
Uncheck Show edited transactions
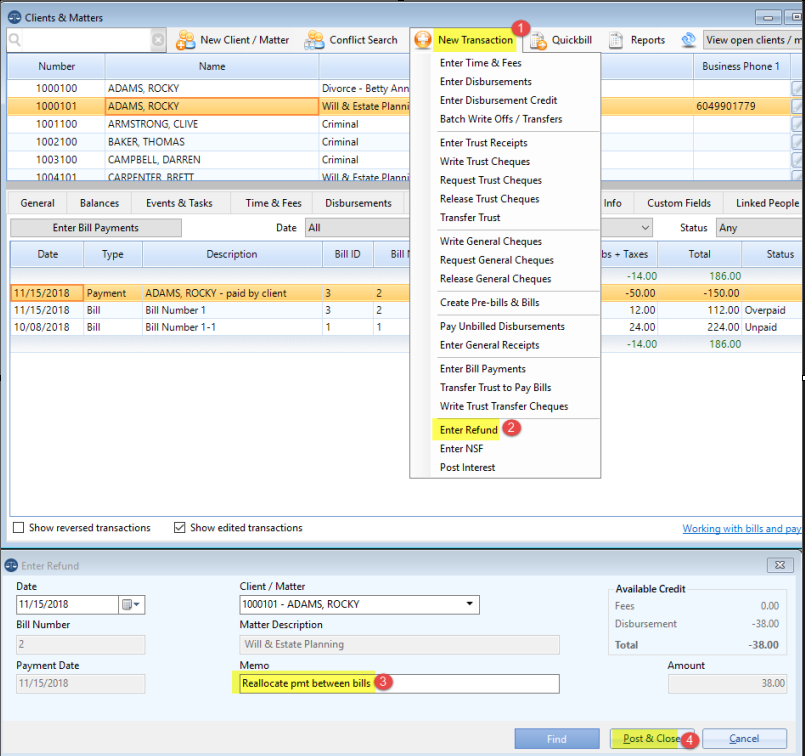pyautogui.click(x=179, y=528)
